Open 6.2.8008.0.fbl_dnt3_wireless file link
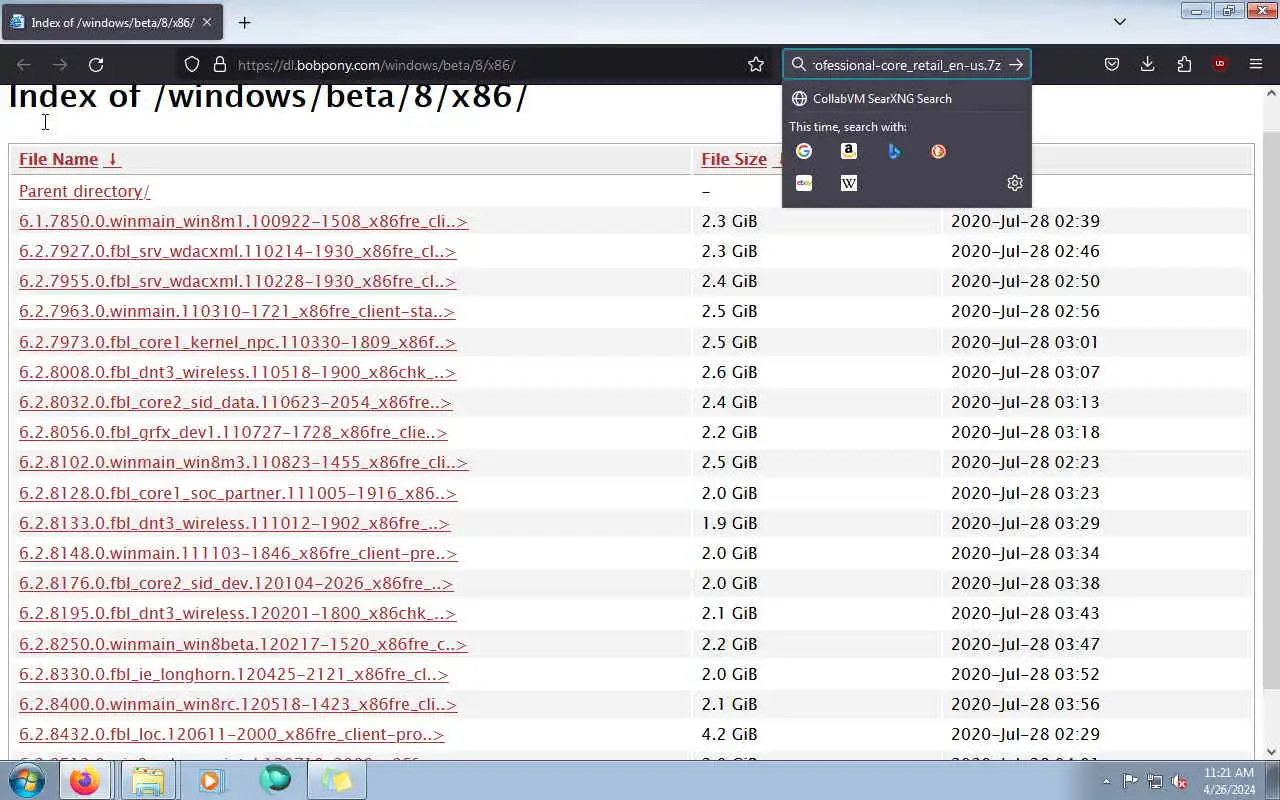 237,372
